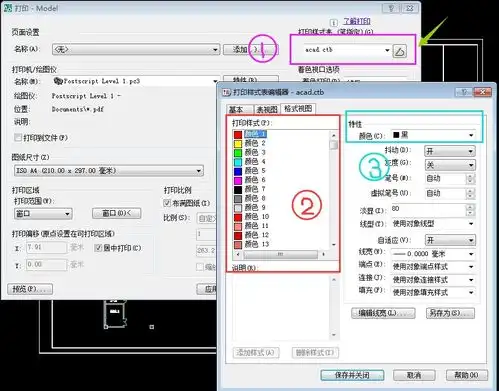Toggle 布满图纸 checkbox
The width and height of the screenshot is (499, 391).
pos(167,203)
